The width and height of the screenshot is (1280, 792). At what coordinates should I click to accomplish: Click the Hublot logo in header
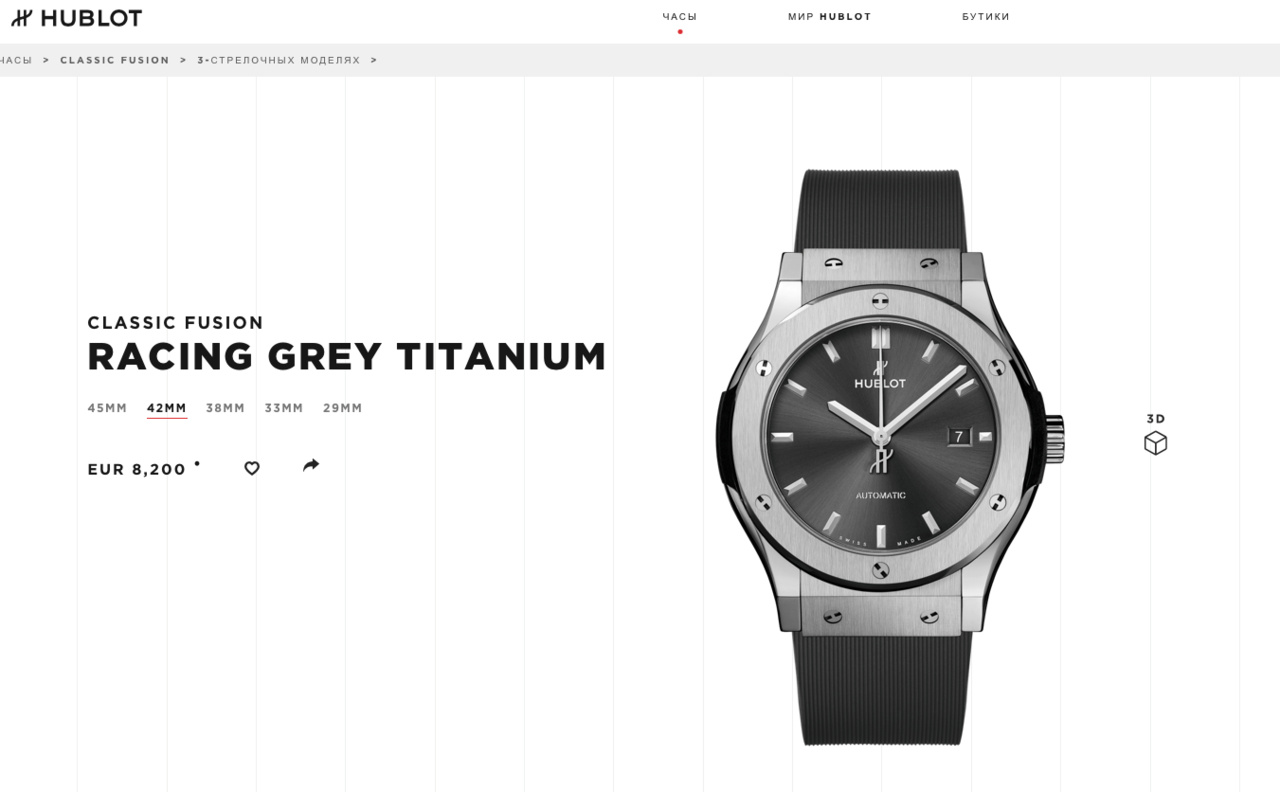click(77, 18)
